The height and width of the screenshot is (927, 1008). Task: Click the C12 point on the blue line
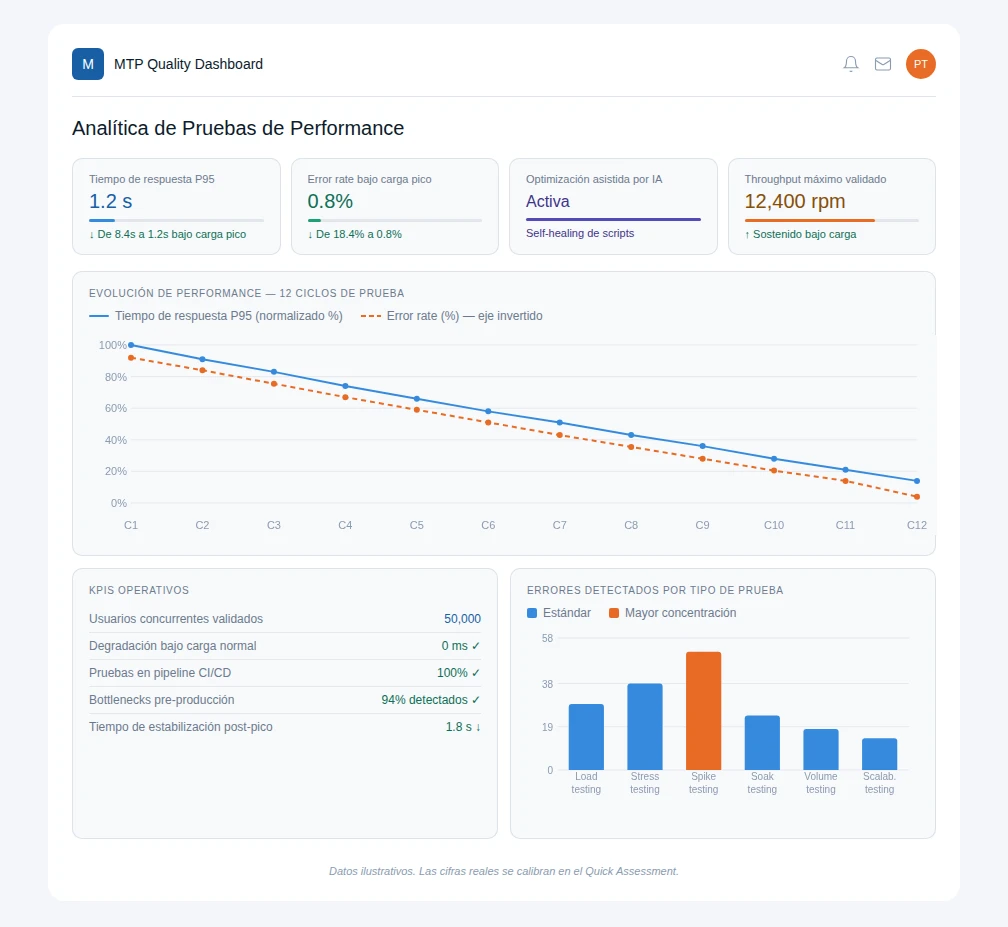pos(917,481)
